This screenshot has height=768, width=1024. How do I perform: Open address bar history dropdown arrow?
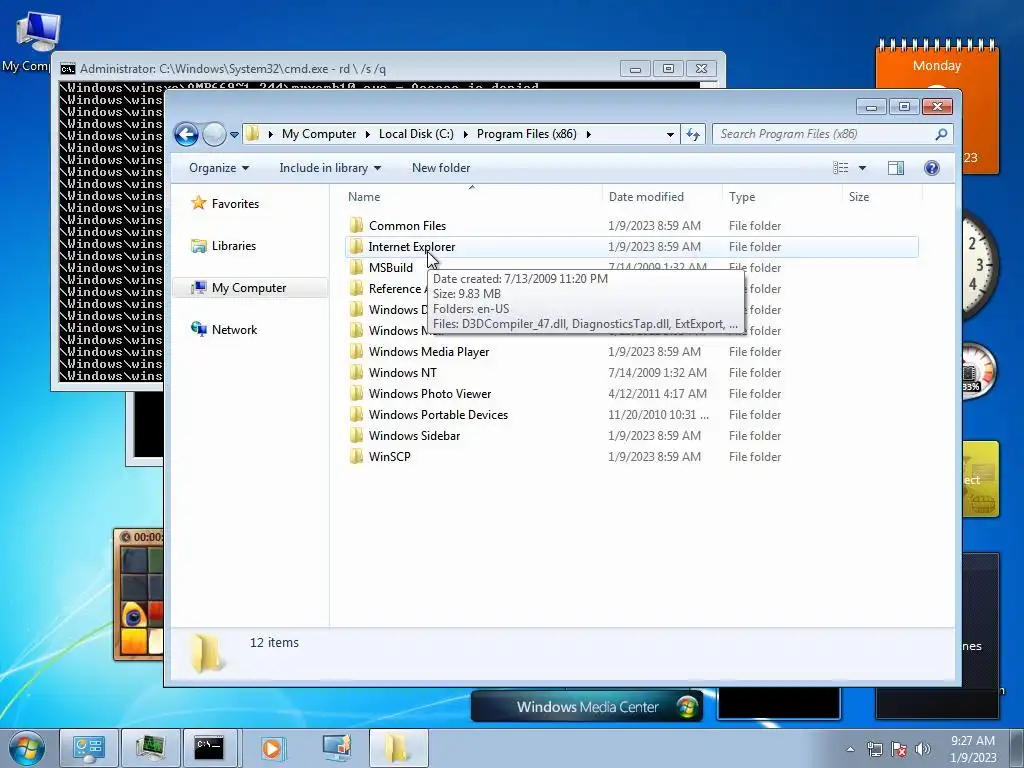click(x=670, y=135)
